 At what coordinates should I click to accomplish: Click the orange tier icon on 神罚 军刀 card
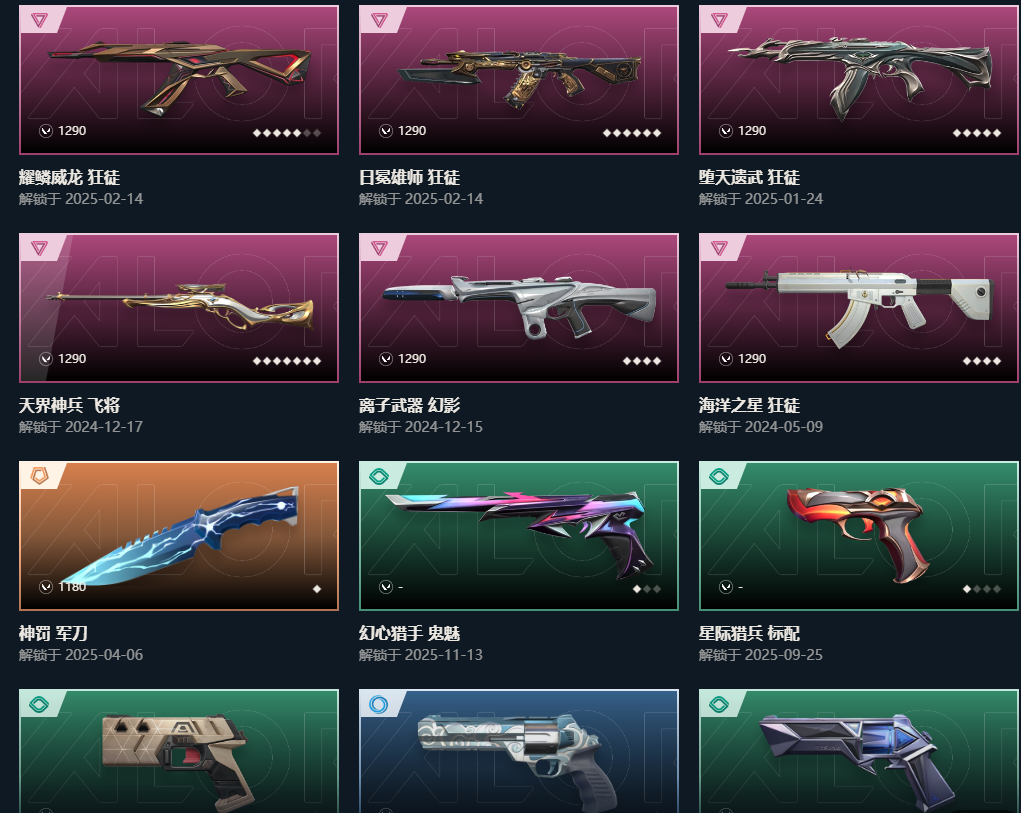(39, 476)
